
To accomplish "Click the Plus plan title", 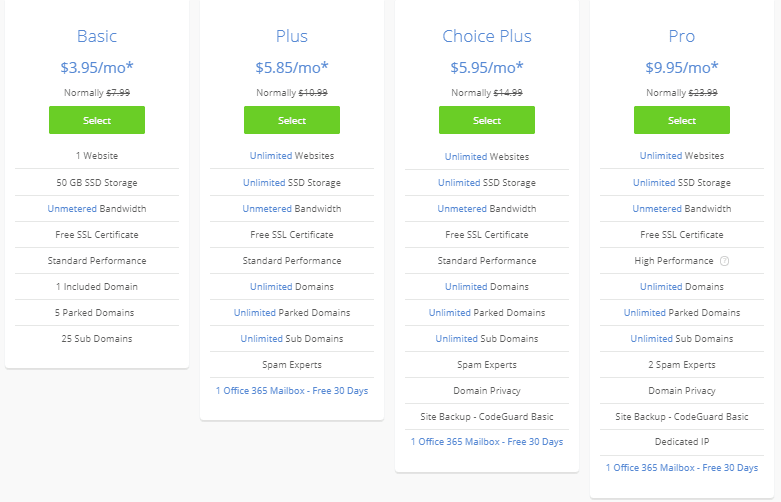I will click(x=292, y=36).
